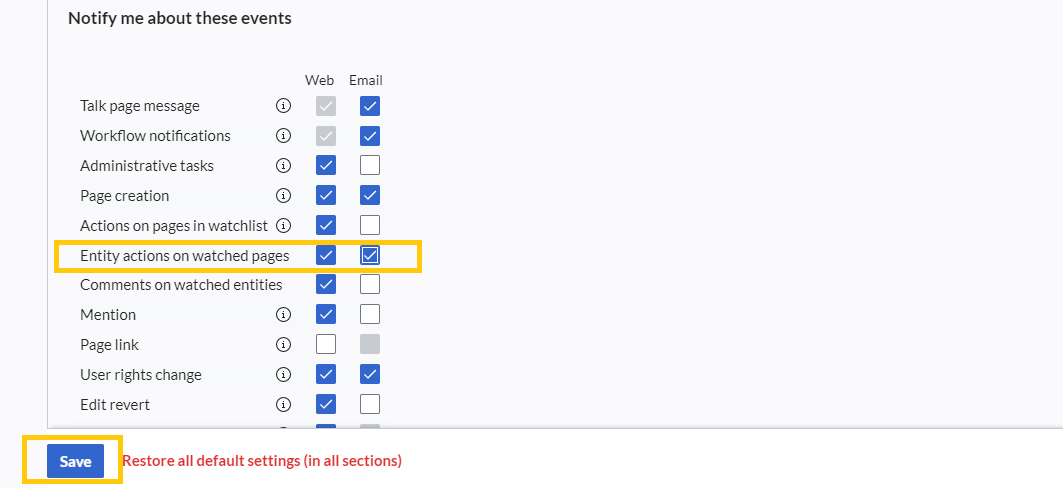Click the Save button

click(x=75, y=461)
